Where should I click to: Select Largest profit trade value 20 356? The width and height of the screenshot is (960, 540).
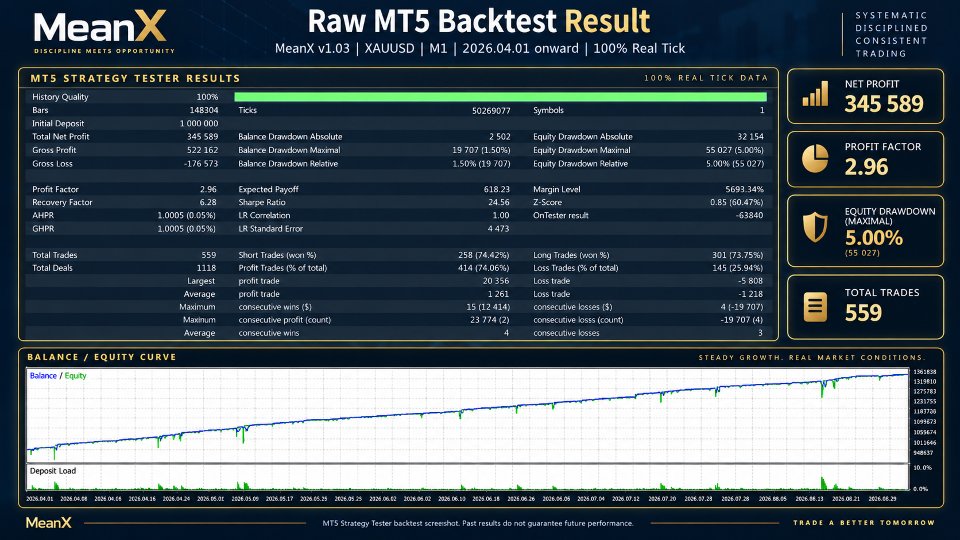[496, 281]
